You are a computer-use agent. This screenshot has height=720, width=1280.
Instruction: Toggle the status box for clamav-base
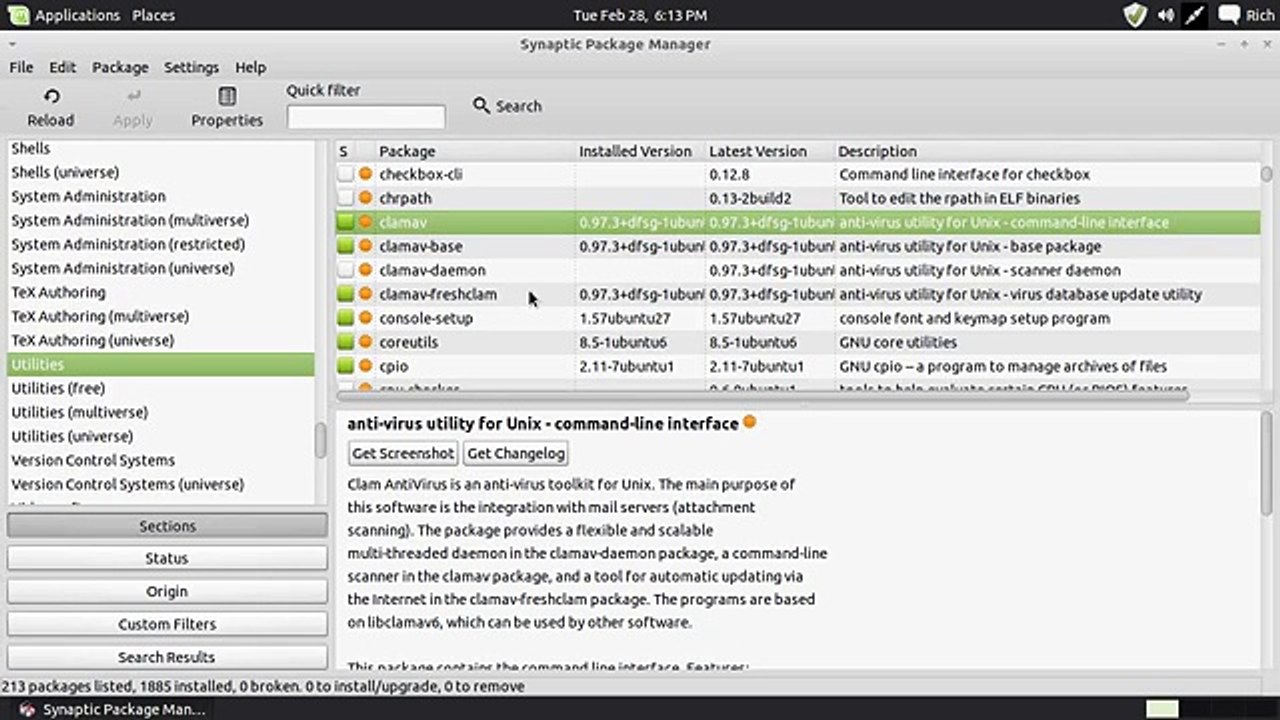point(345,246)
